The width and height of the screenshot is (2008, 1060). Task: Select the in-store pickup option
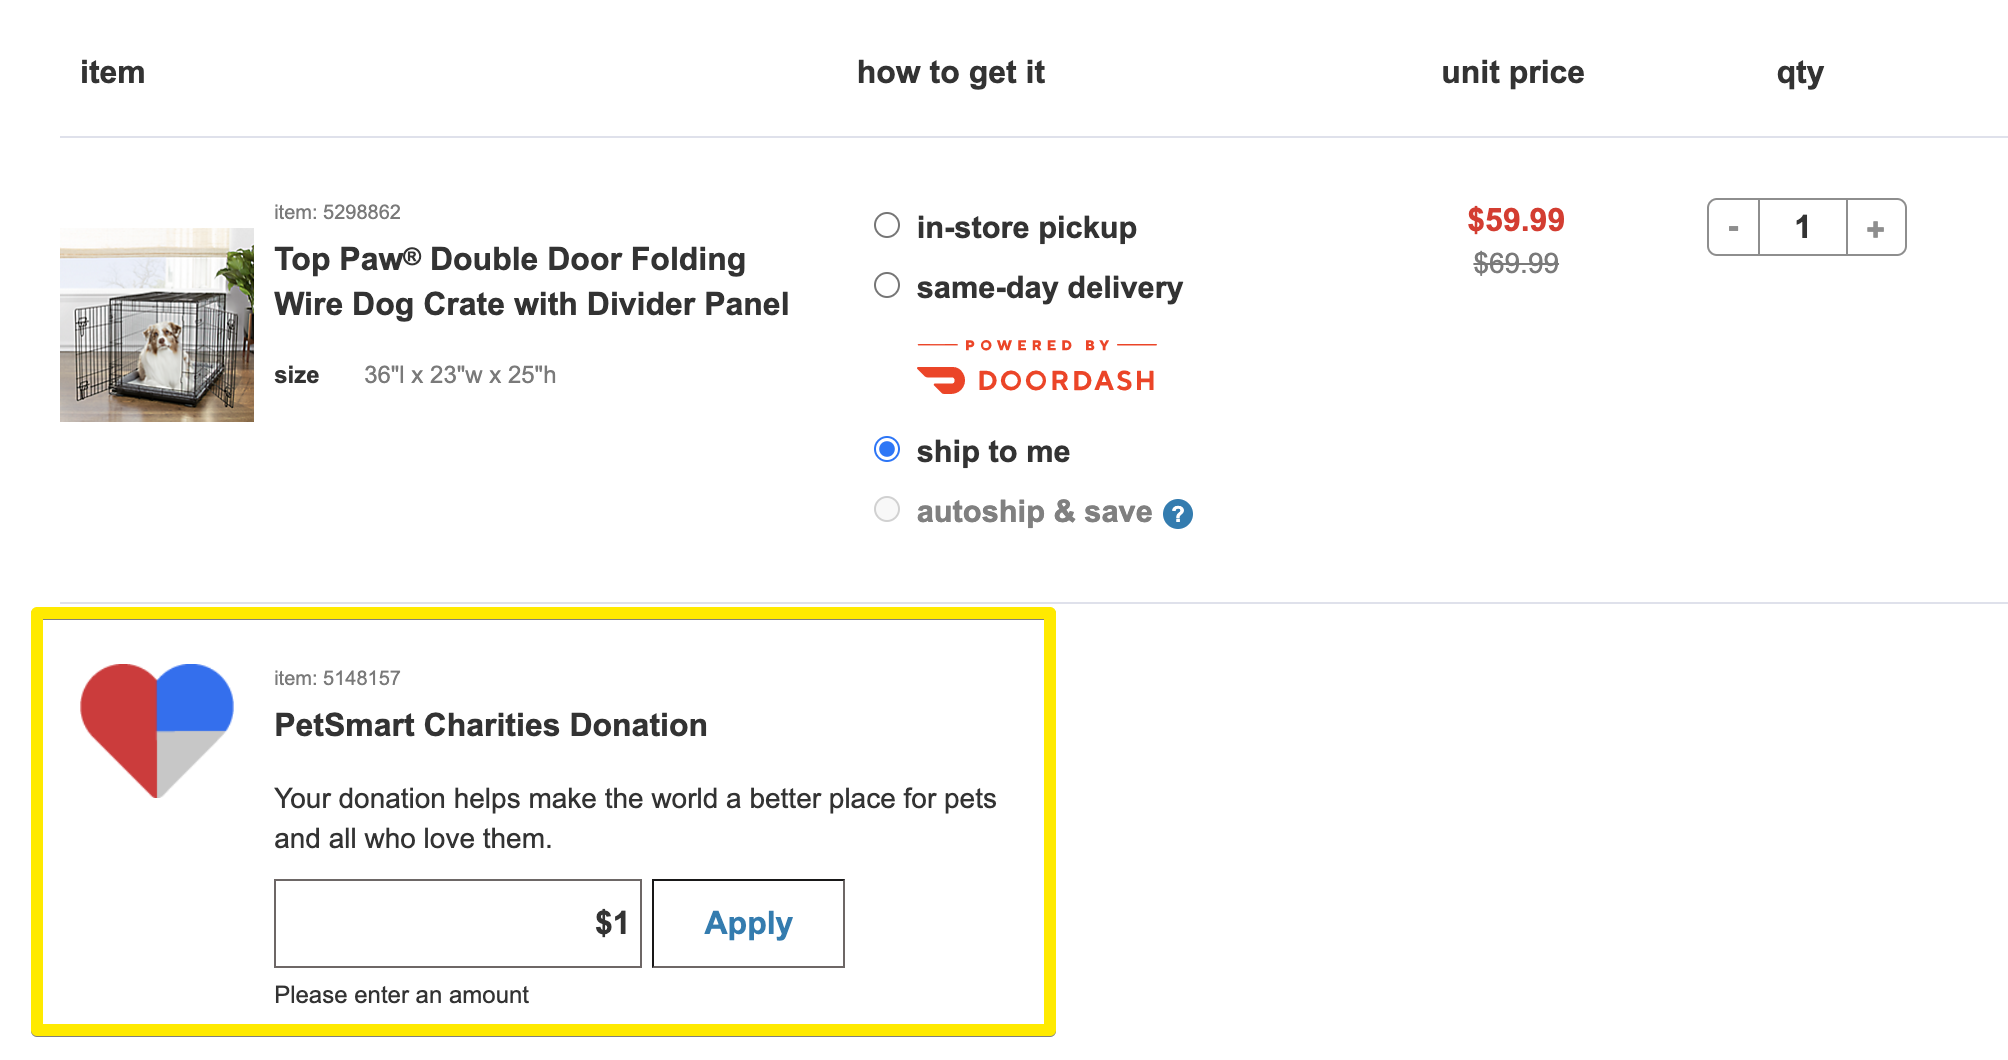(886, 226)
